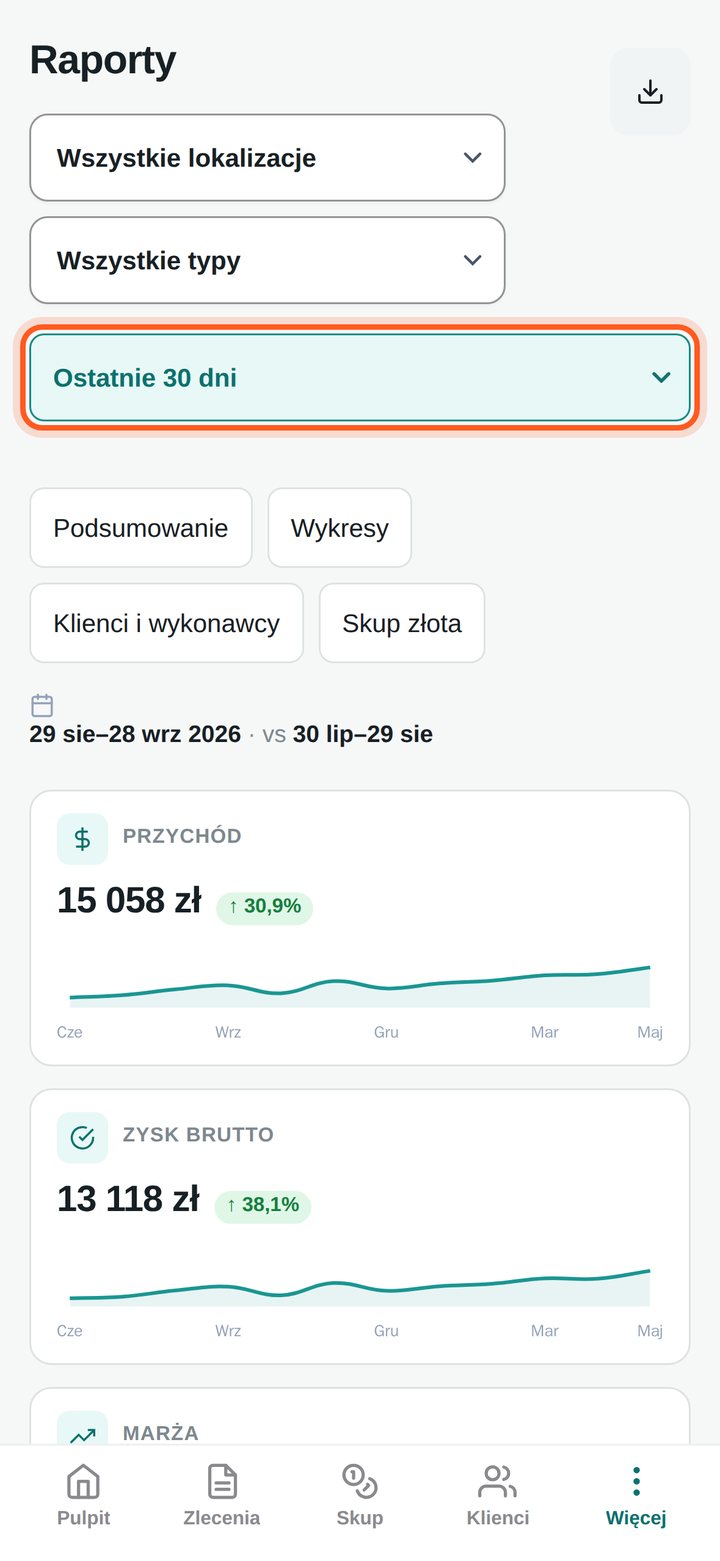Show the Klienci i wykonawcy section

coord(166,623)
